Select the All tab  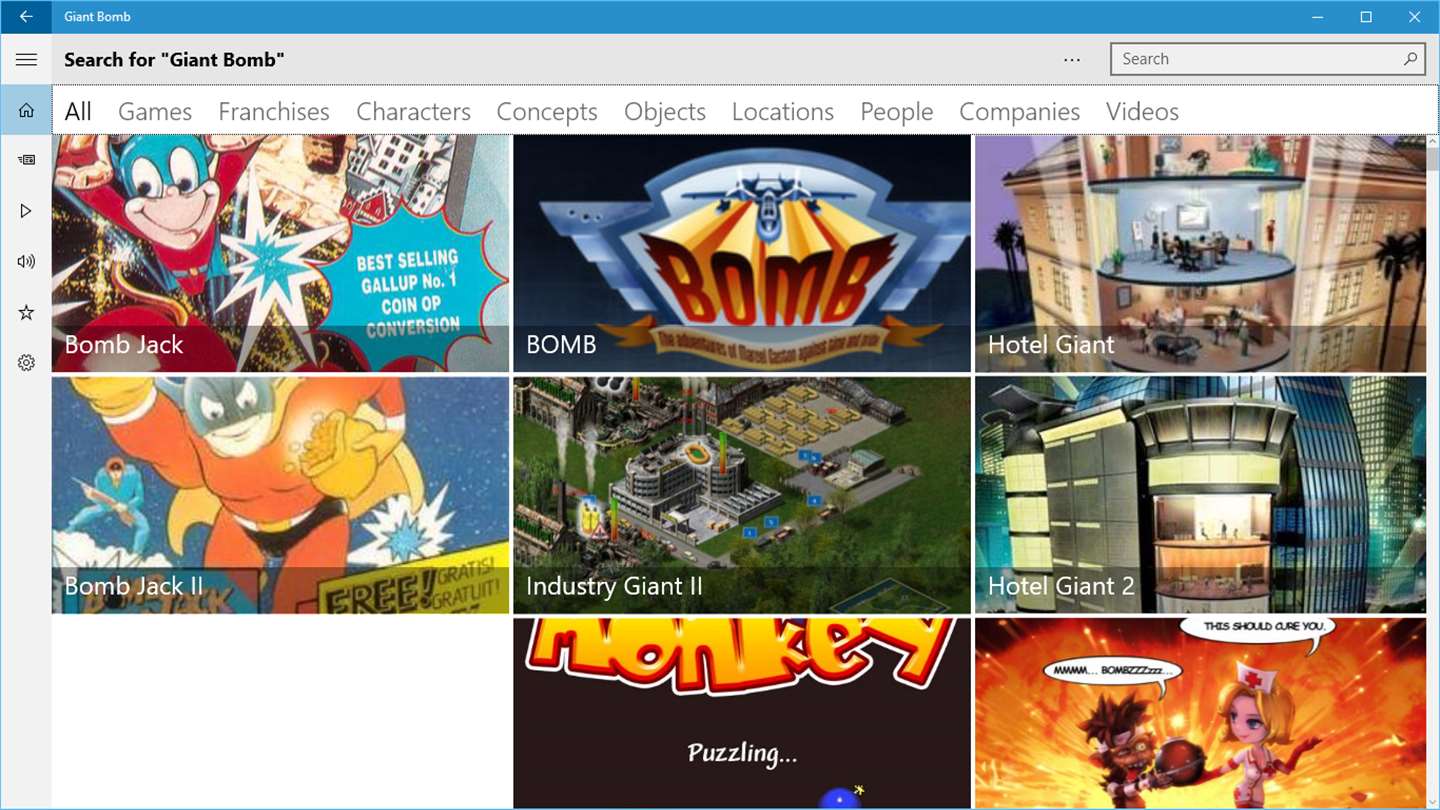pos(78,111)
